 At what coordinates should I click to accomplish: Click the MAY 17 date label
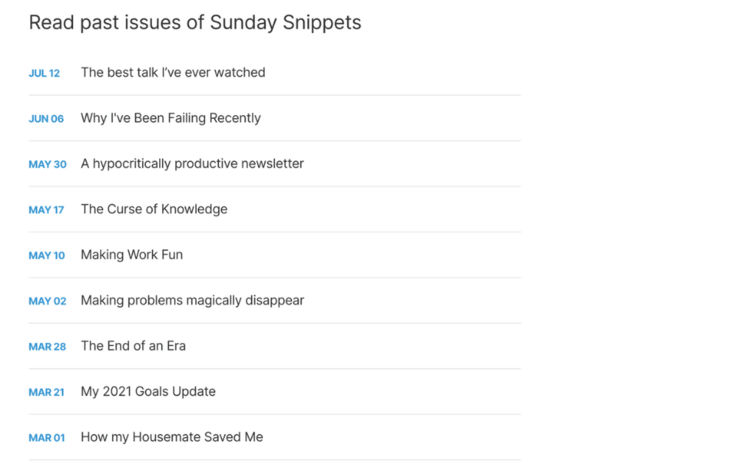coord(46,210)
